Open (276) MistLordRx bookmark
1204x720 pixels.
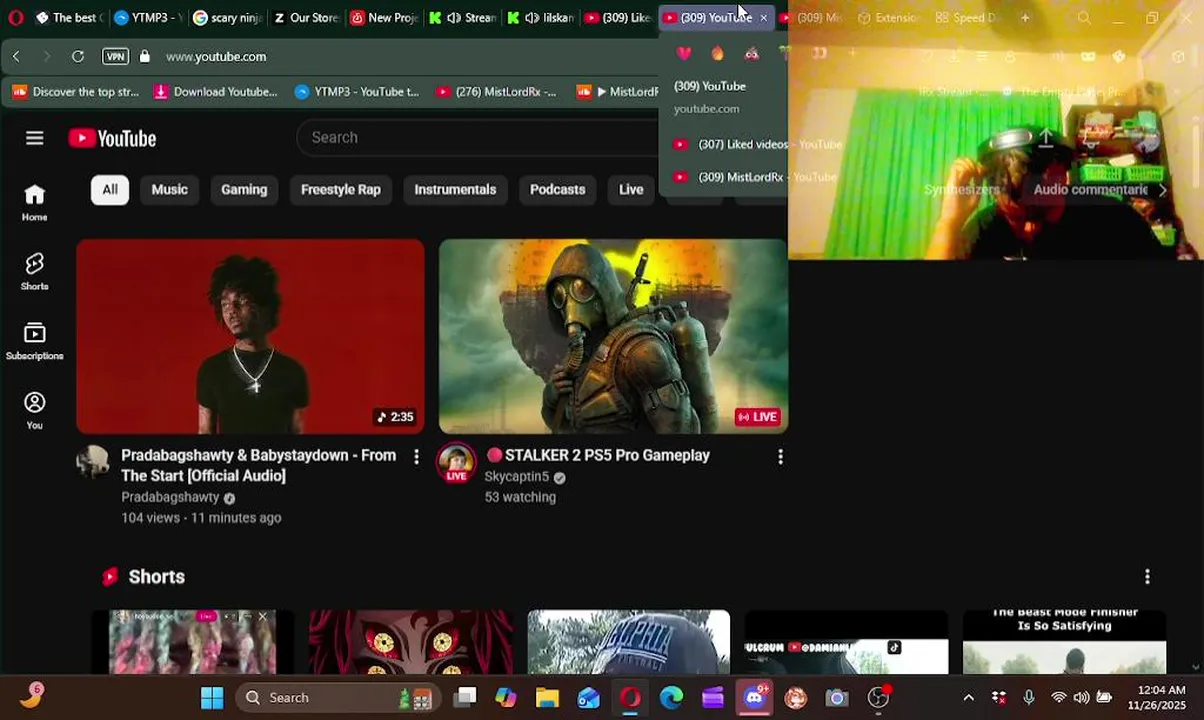pos(496,92)
